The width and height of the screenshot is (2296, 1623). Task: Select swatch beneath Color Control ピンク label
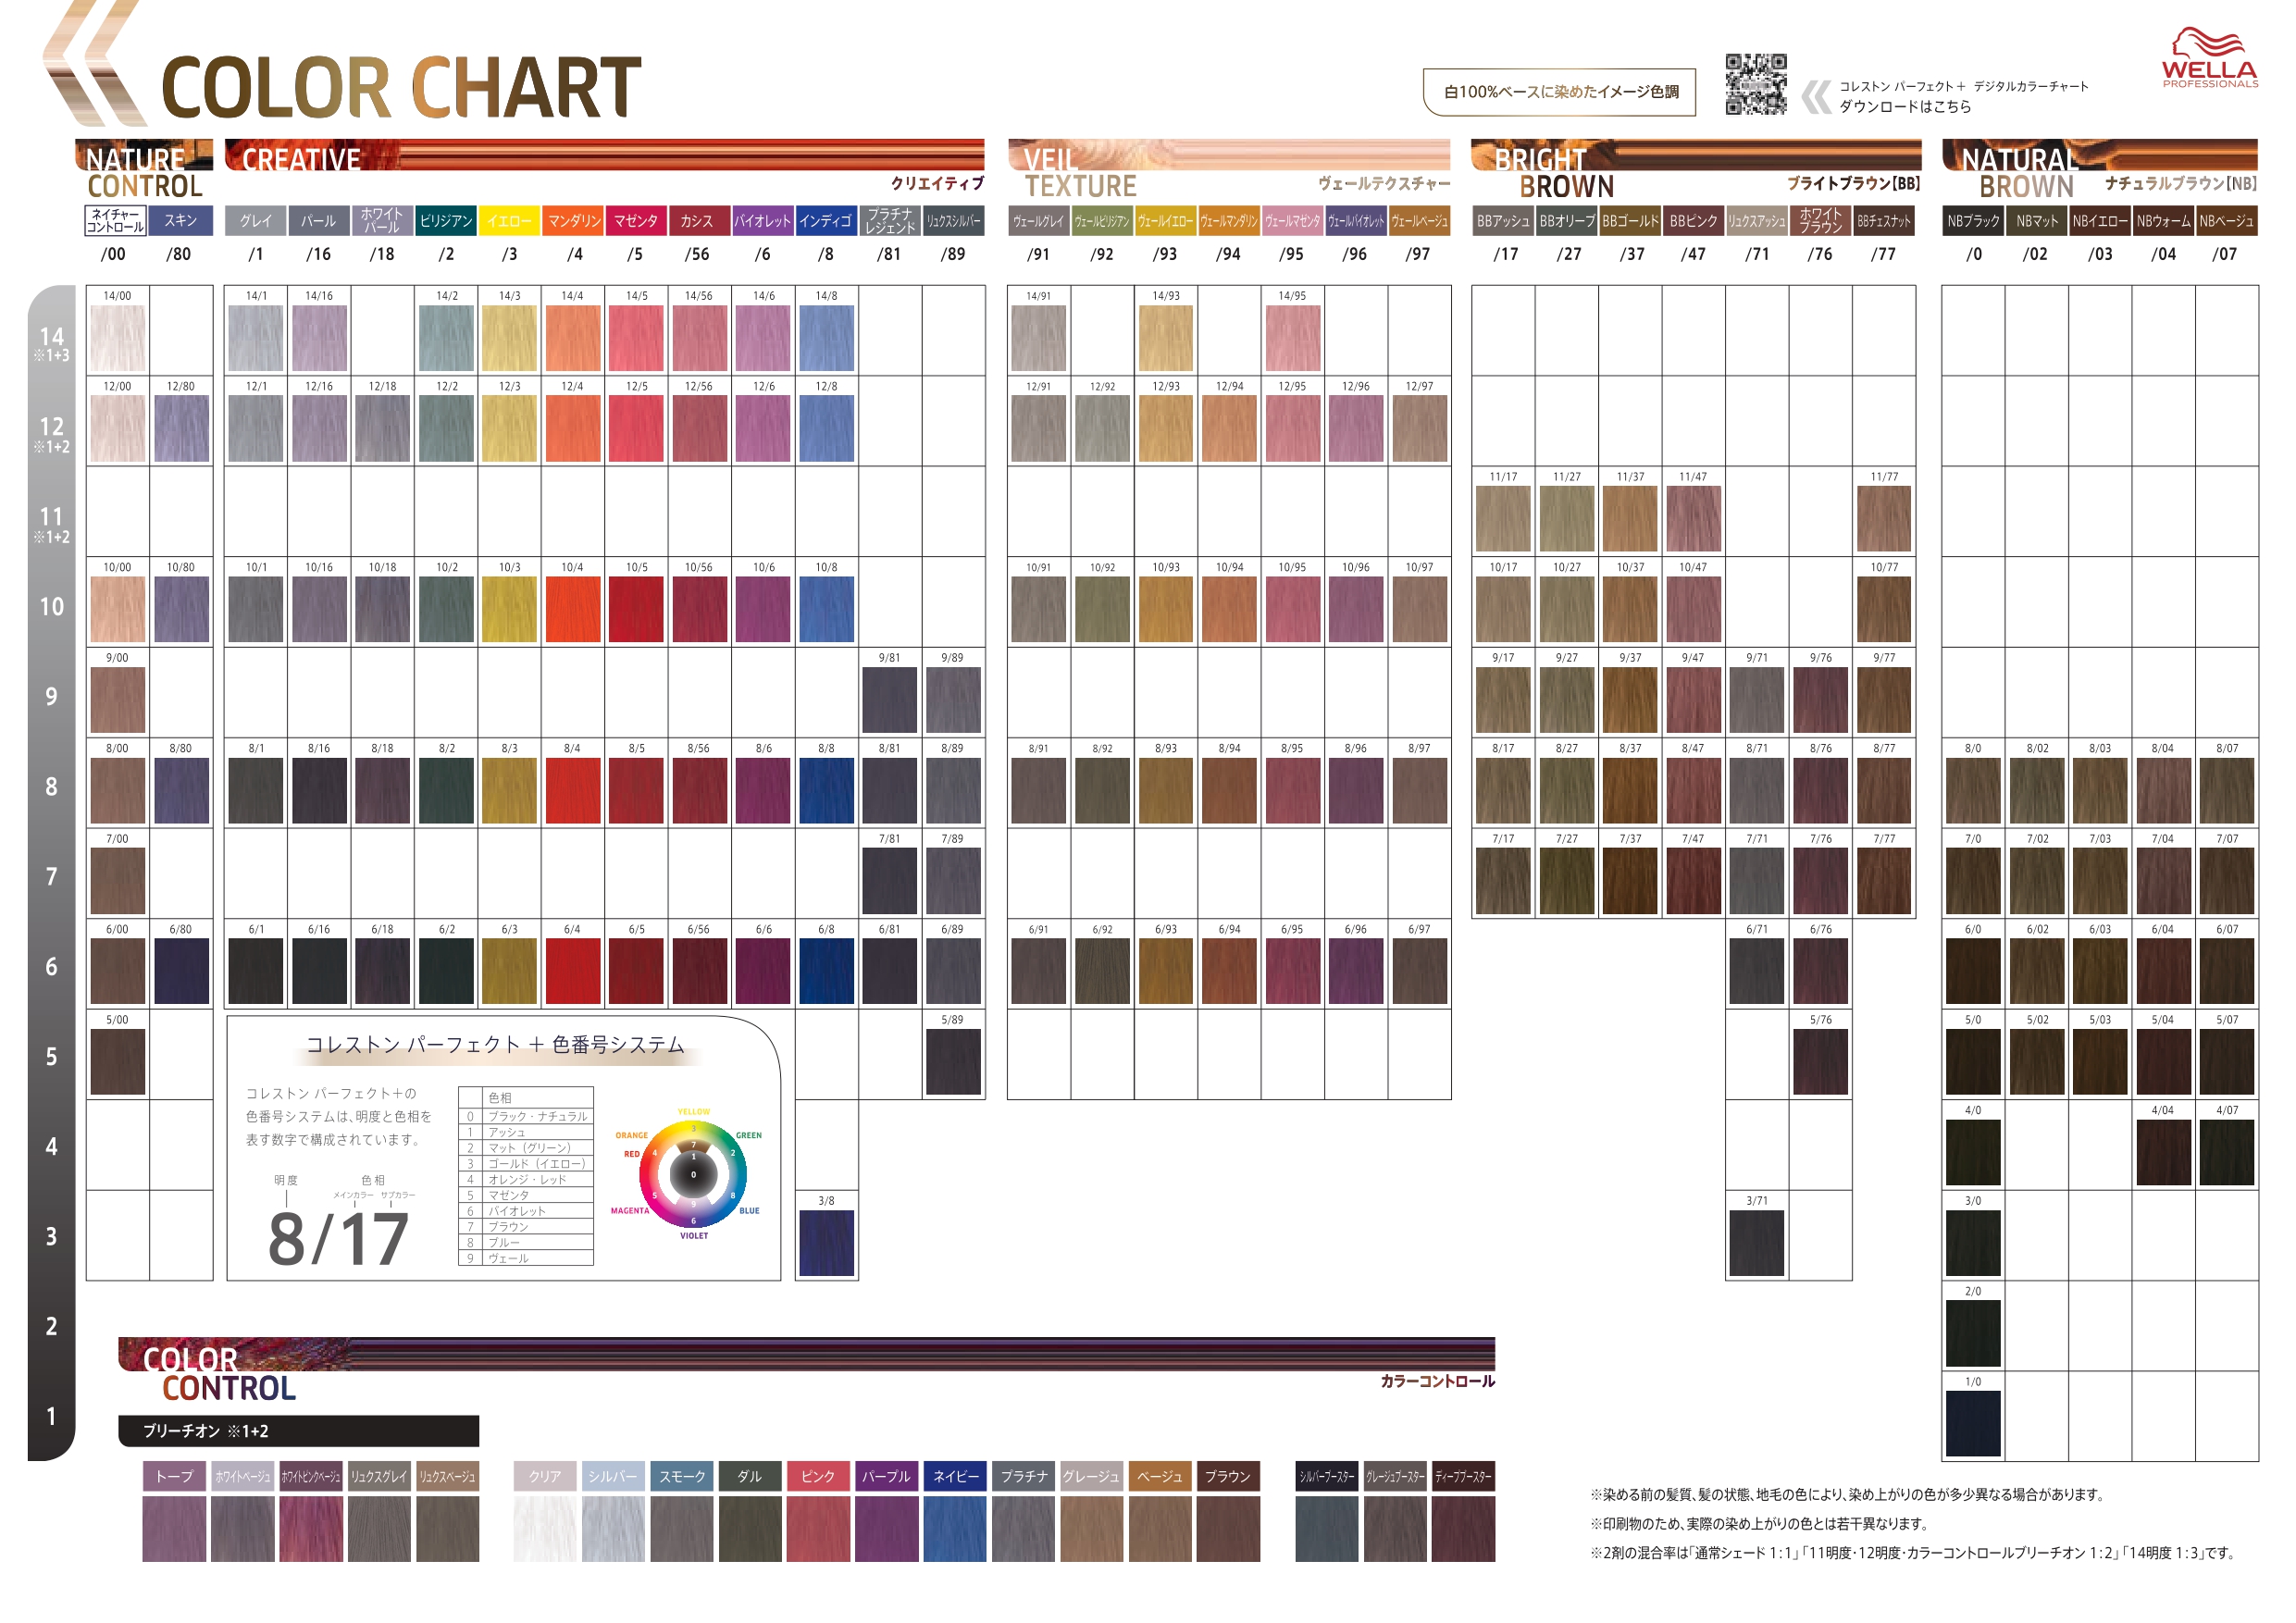(x=818, y=1529)
